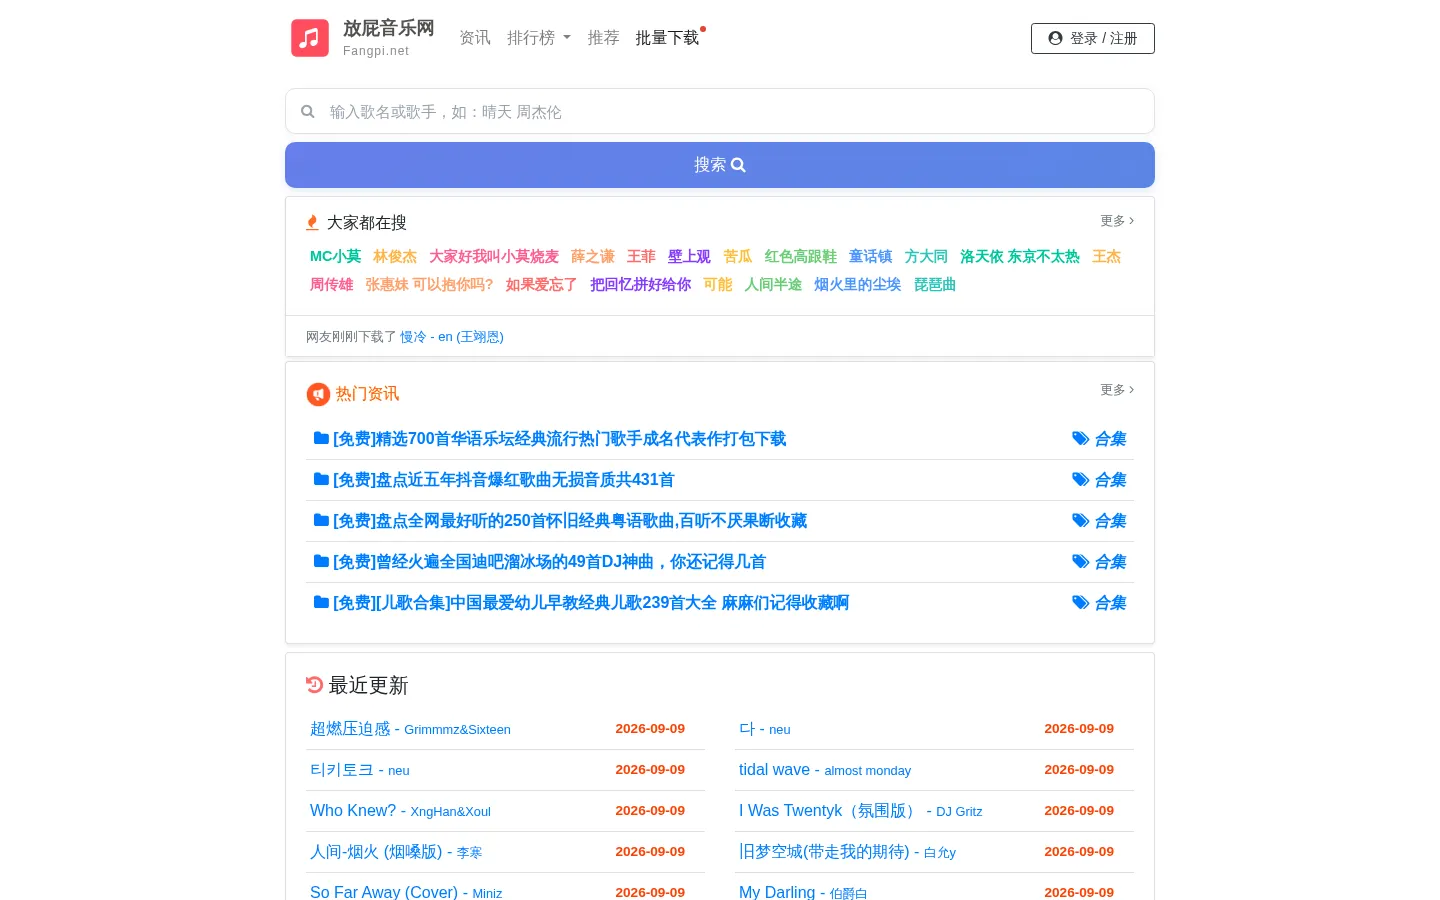Screen dimensions: 1440x900
Task: Click the tags icon on 儿歌合集 row
Action: point(1080,603)
